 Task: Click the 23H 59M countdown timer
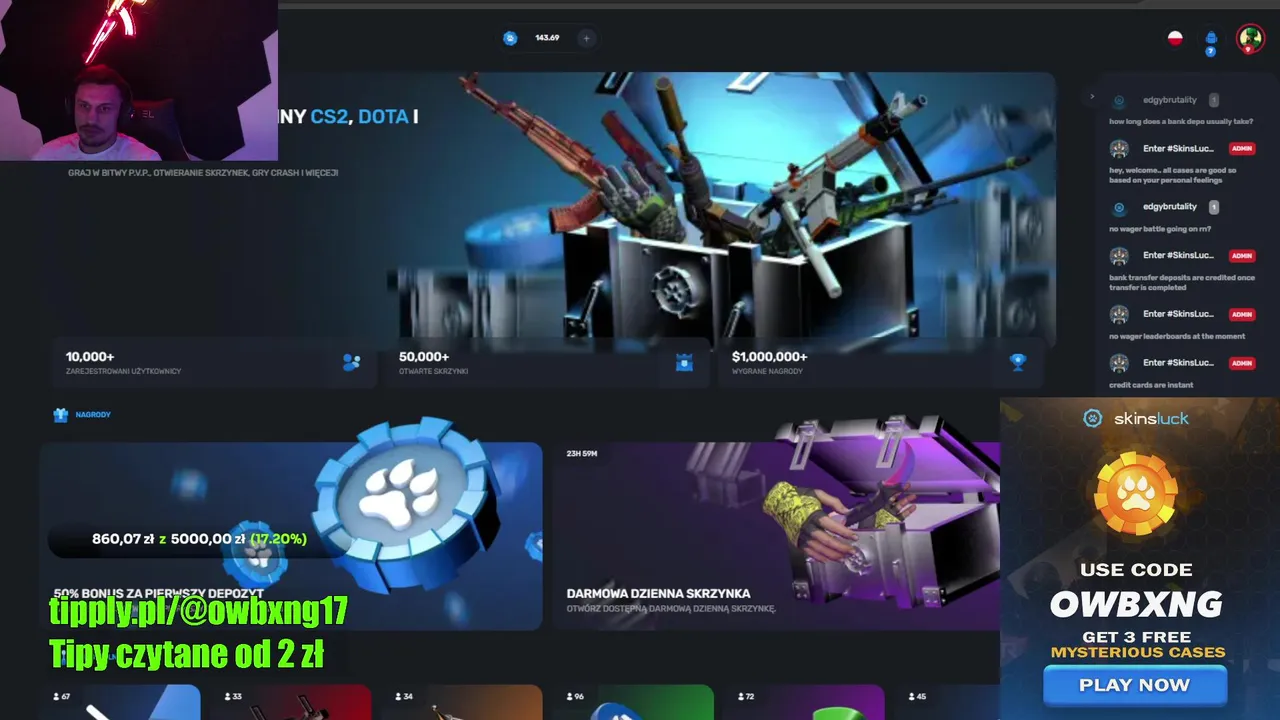point(582,454)
